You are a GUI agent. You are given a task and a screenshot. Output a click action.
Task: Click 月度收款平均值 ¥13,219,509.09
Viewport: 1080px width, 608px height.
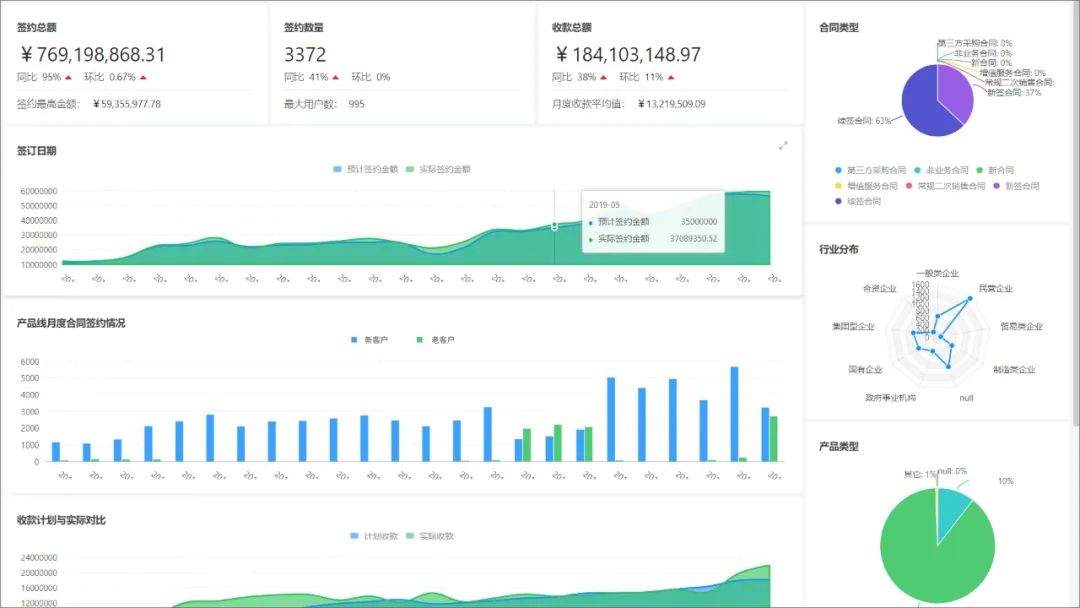coord(672,104)
